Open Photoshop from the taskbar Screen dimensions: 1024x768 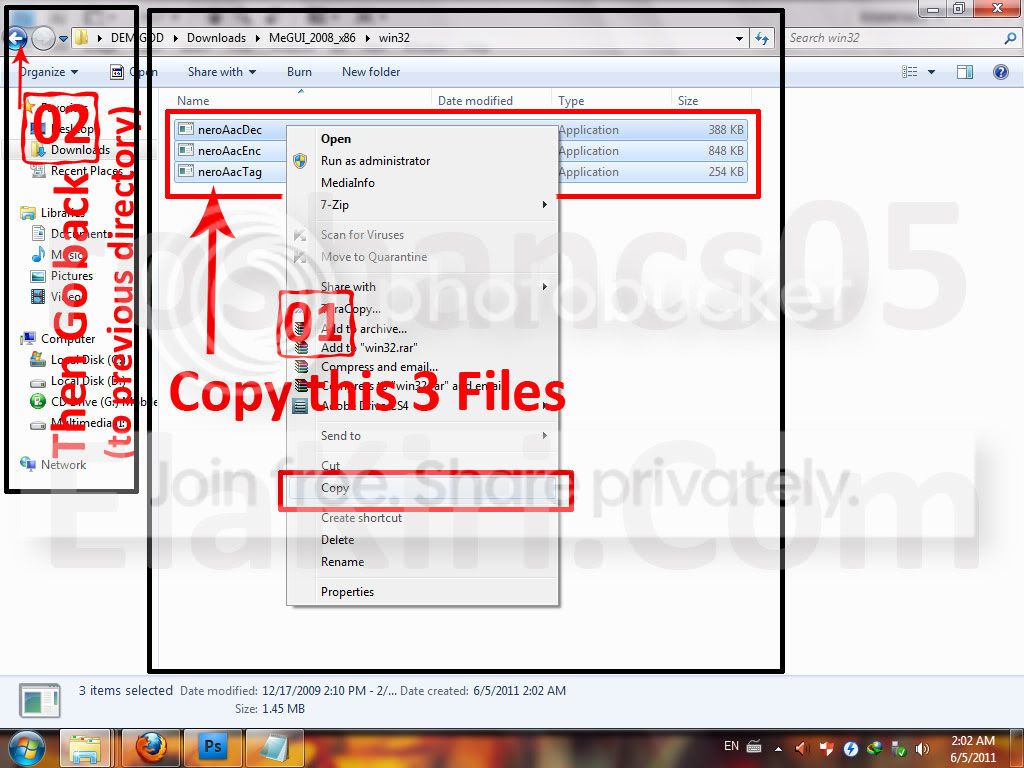pos(213,748)
